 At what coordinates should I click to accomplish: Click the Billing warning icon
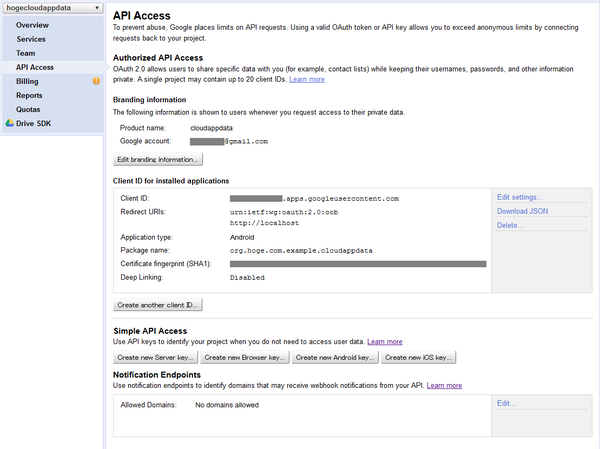click(x=96, y=81)
